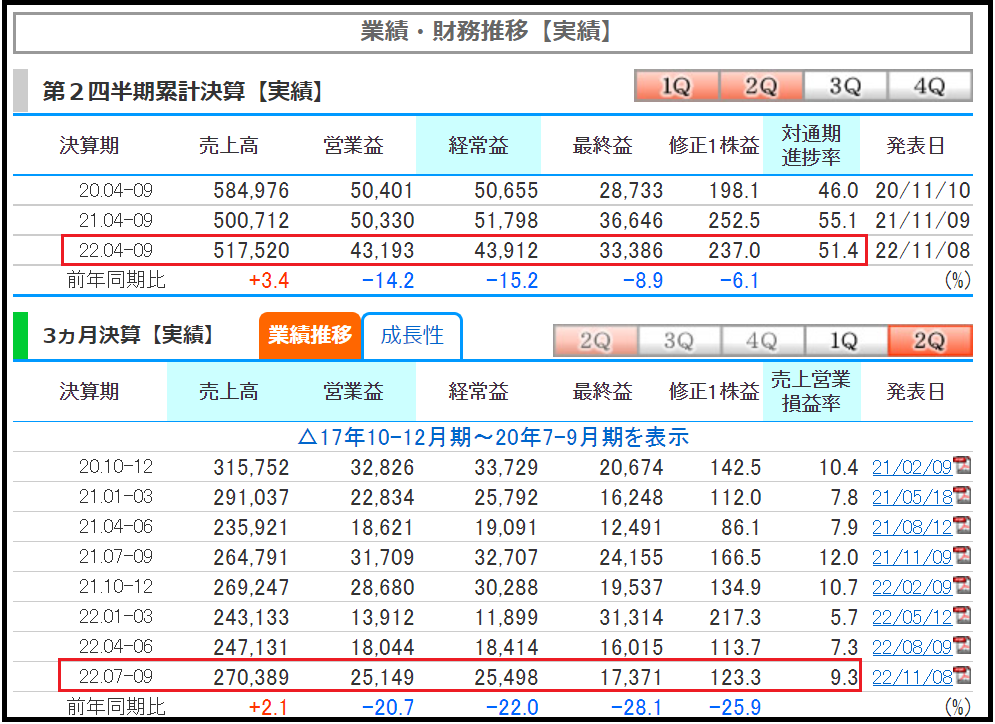Select the 22.04-09 period row label

tap(116, 250)
